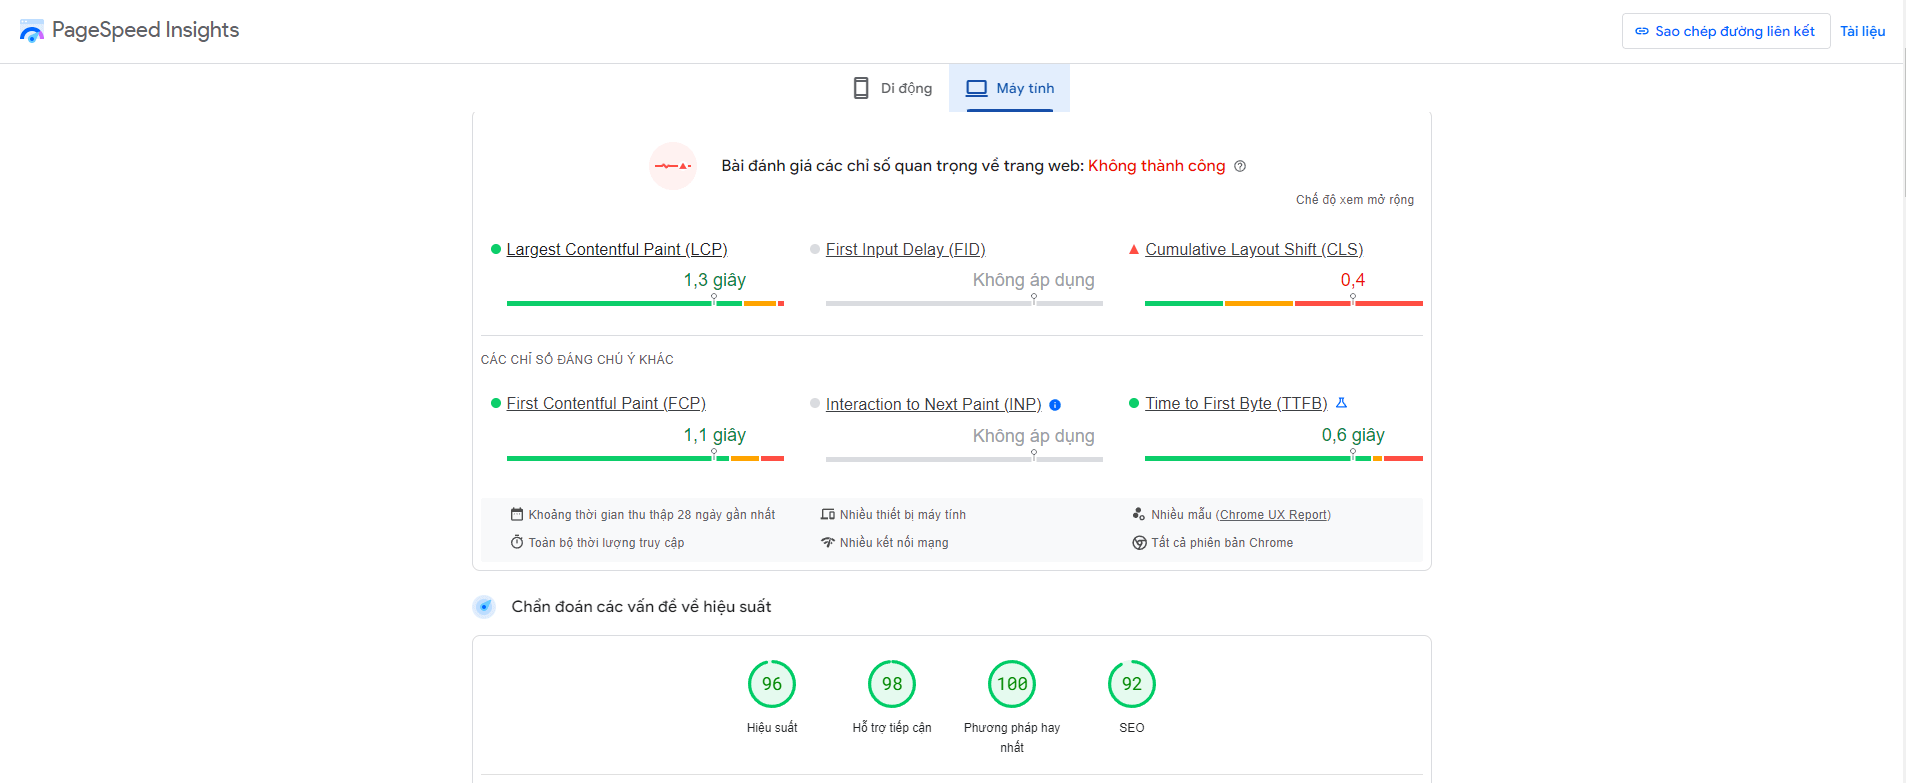Screen dimensions: 1906x783
Task: Click the Time to First Byte (TTFB) link
Action: 1236,403
